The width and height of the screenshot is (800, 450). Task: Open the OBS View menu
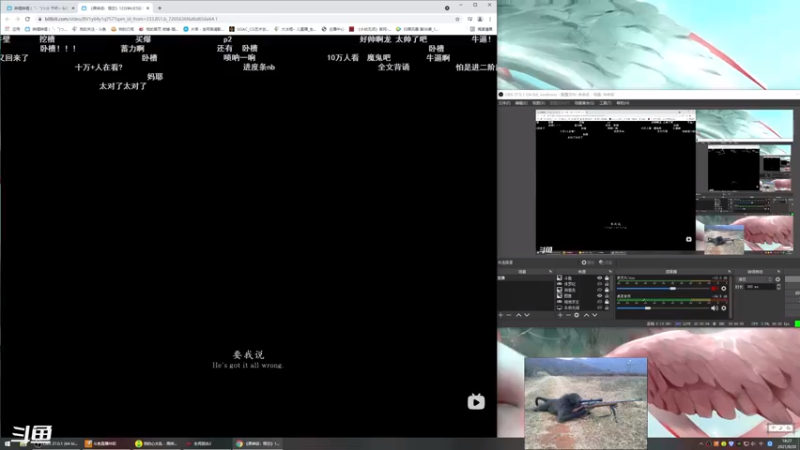tap(539, 103)
